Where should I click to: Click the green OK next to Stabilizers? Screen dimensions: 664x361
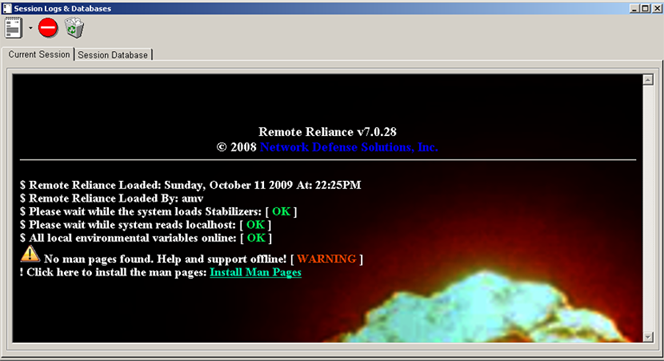point(281,211)
